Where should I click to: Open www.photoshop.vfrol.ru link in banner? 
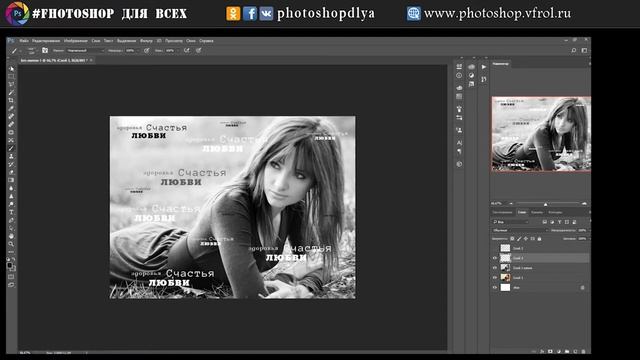(x=497, y=13)
